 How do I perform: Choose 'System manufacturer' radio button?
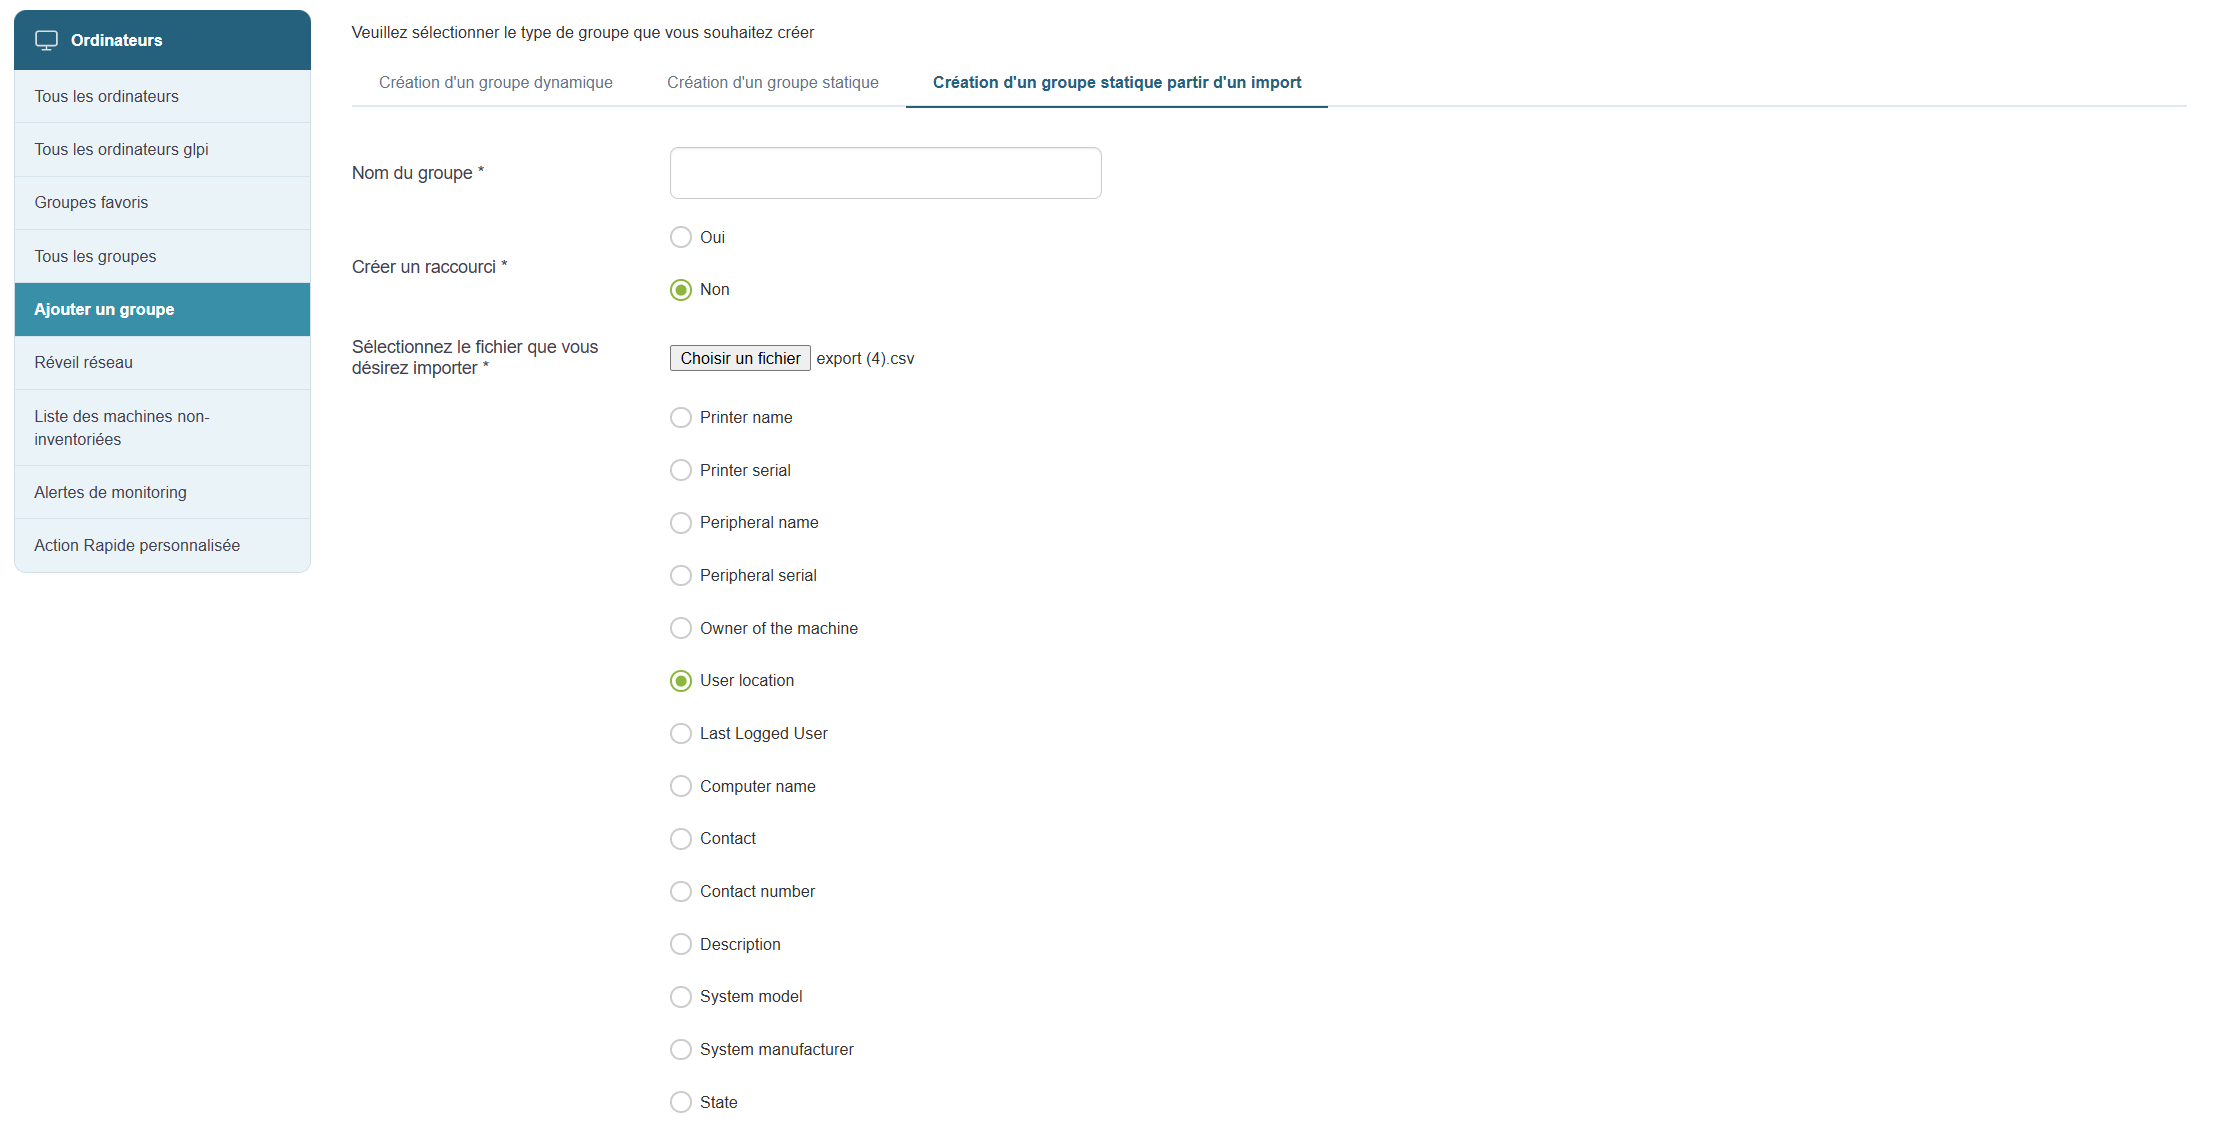click(681, 1049)
